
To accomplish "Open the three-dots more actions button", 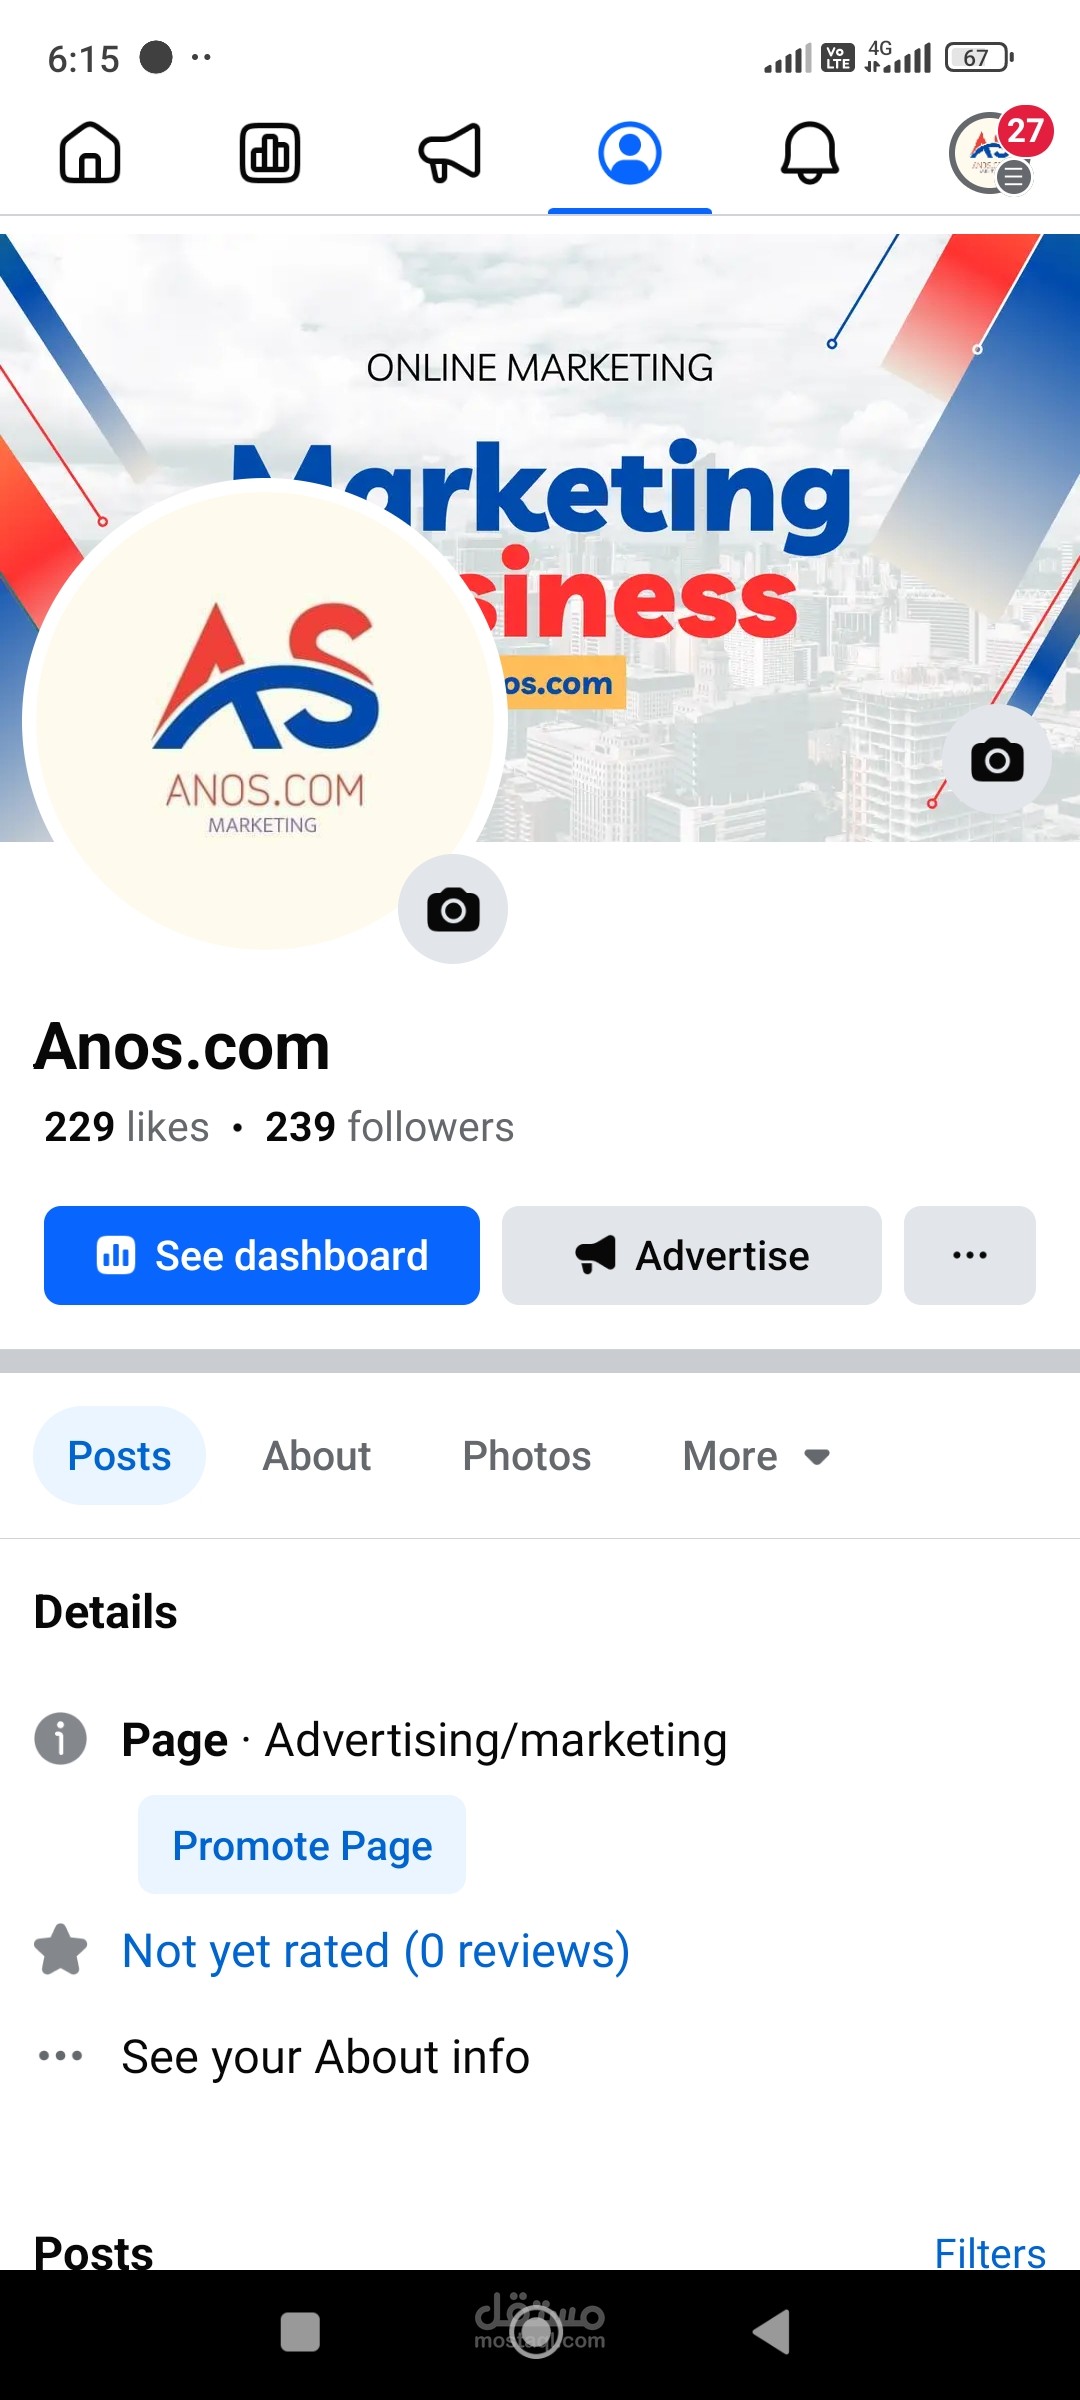I will click(970, 1255).
